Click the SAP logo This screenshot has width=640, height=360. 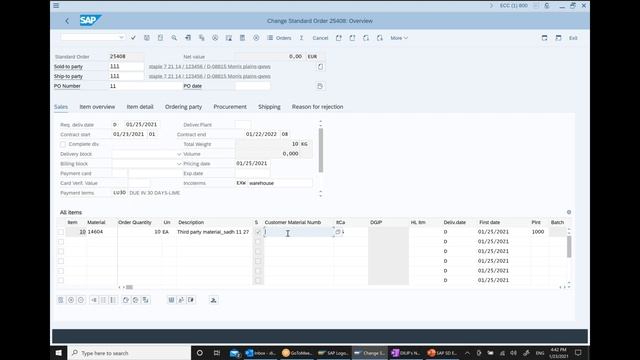pos(90,20)
